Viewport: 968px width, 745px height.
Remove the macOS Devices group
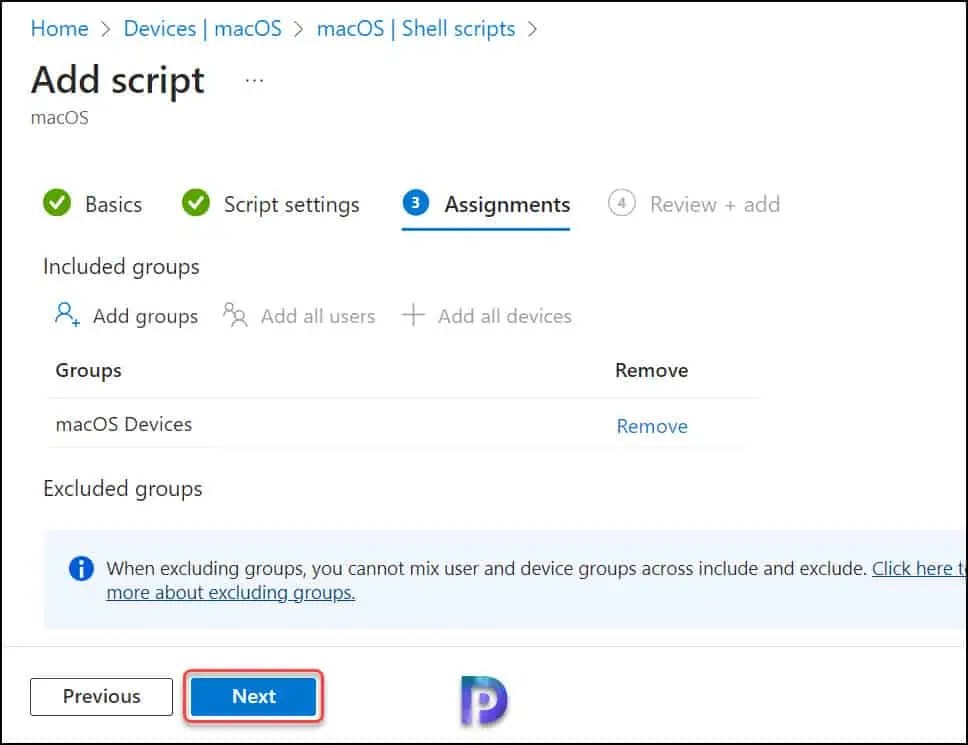pos(651,426)
